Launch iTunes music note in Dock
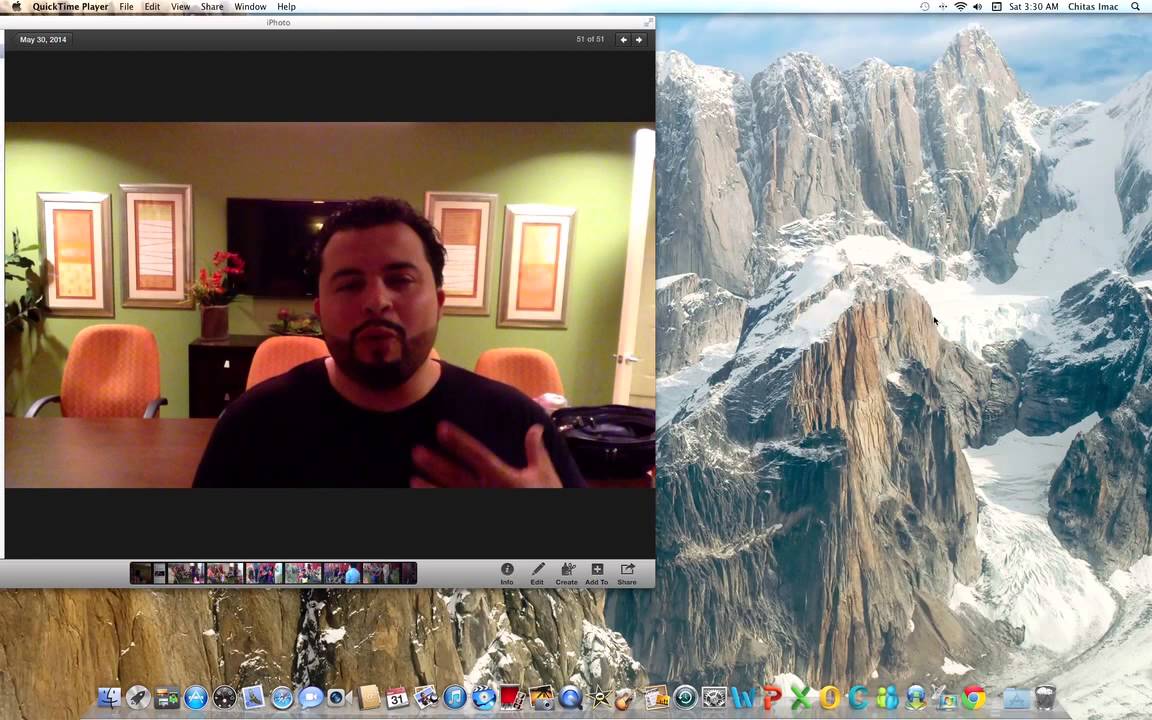The width and height of the screenshot is (1152, 720). 455,696
